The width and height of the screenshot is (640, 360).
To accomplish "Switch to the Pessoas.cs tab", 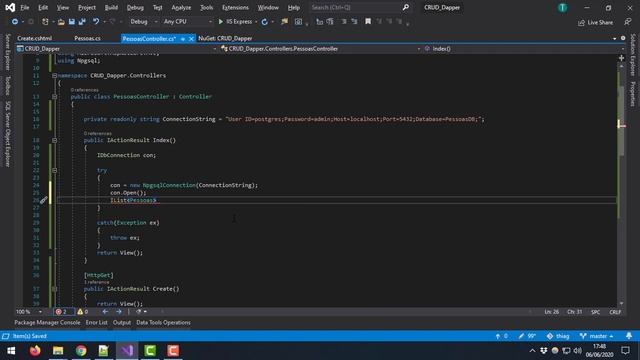I will pyautogui.click(x=87, y=38).
